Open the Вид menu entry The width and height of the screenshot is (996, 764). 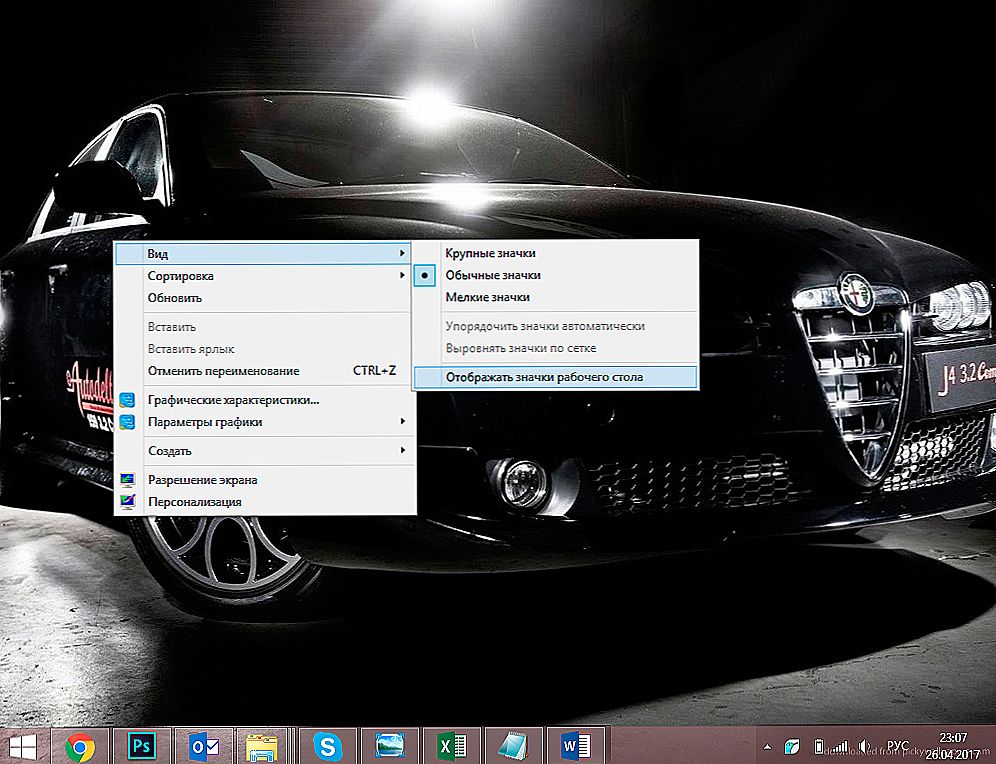point(264,253)
